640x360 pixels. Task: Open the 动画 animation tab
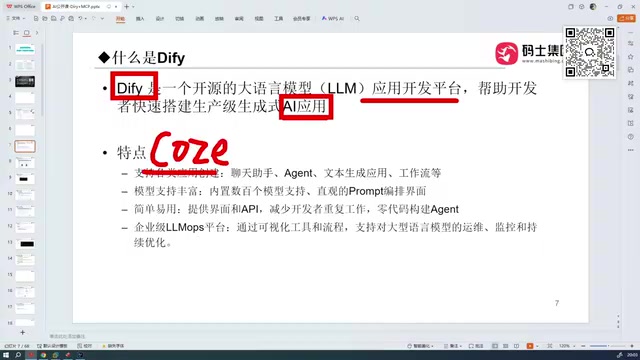[x=200, y=19]
